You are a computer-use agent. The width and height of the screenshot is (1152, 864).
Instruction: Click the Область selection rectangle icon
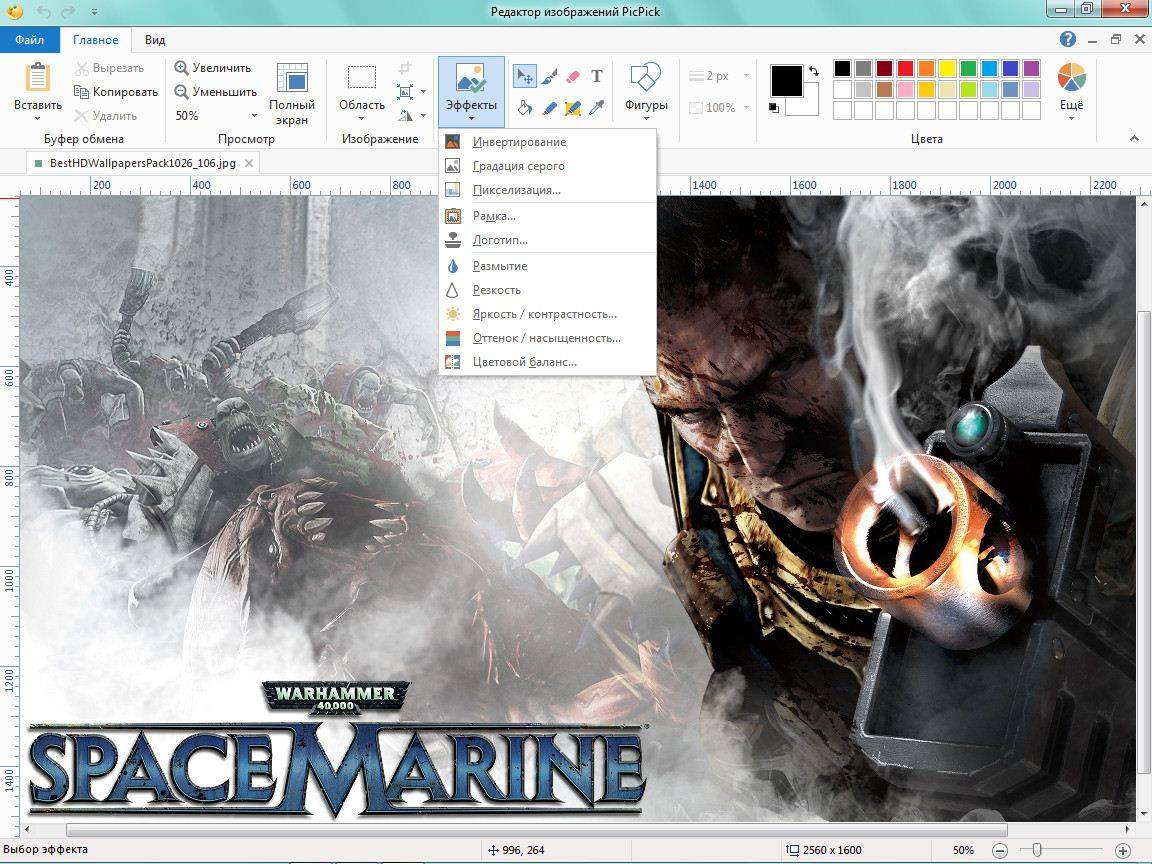click(x=361, y=78)
